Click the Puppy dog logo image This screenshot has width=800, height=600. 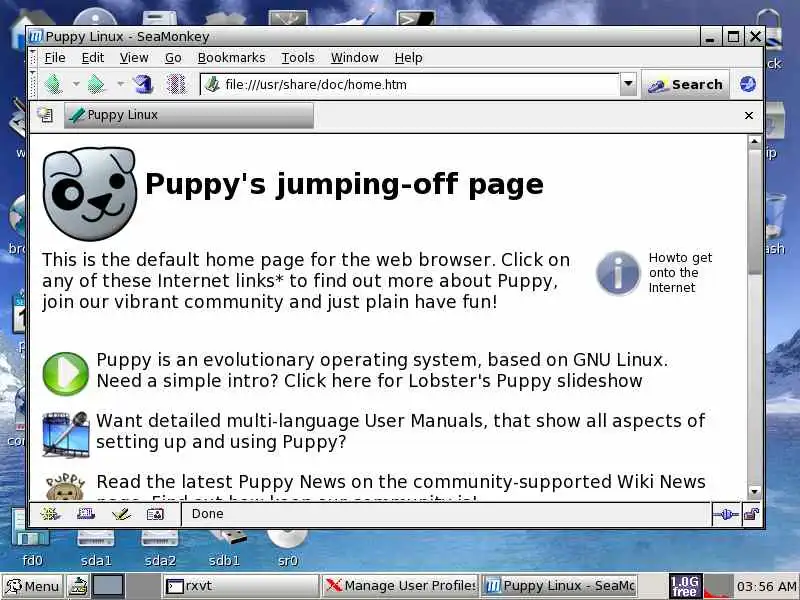(90, 194)
